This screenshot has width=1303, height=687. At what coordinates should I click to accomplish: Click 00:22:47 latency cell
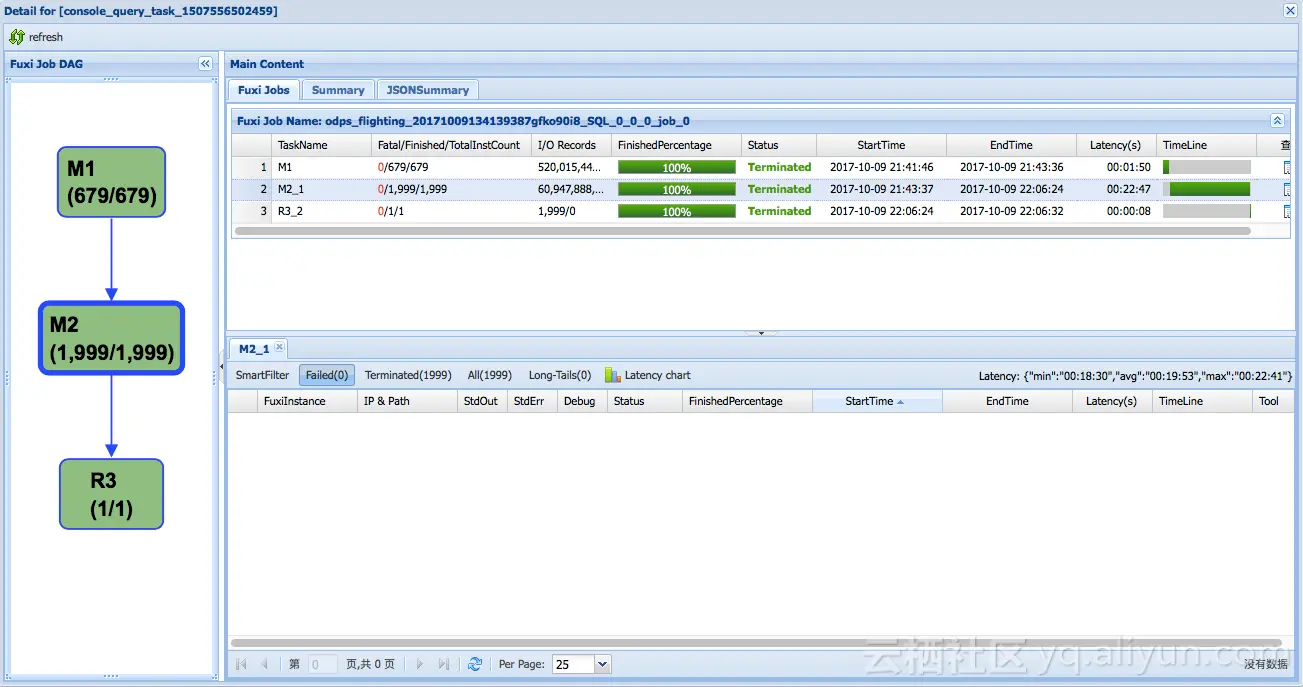click(1128, 190)
